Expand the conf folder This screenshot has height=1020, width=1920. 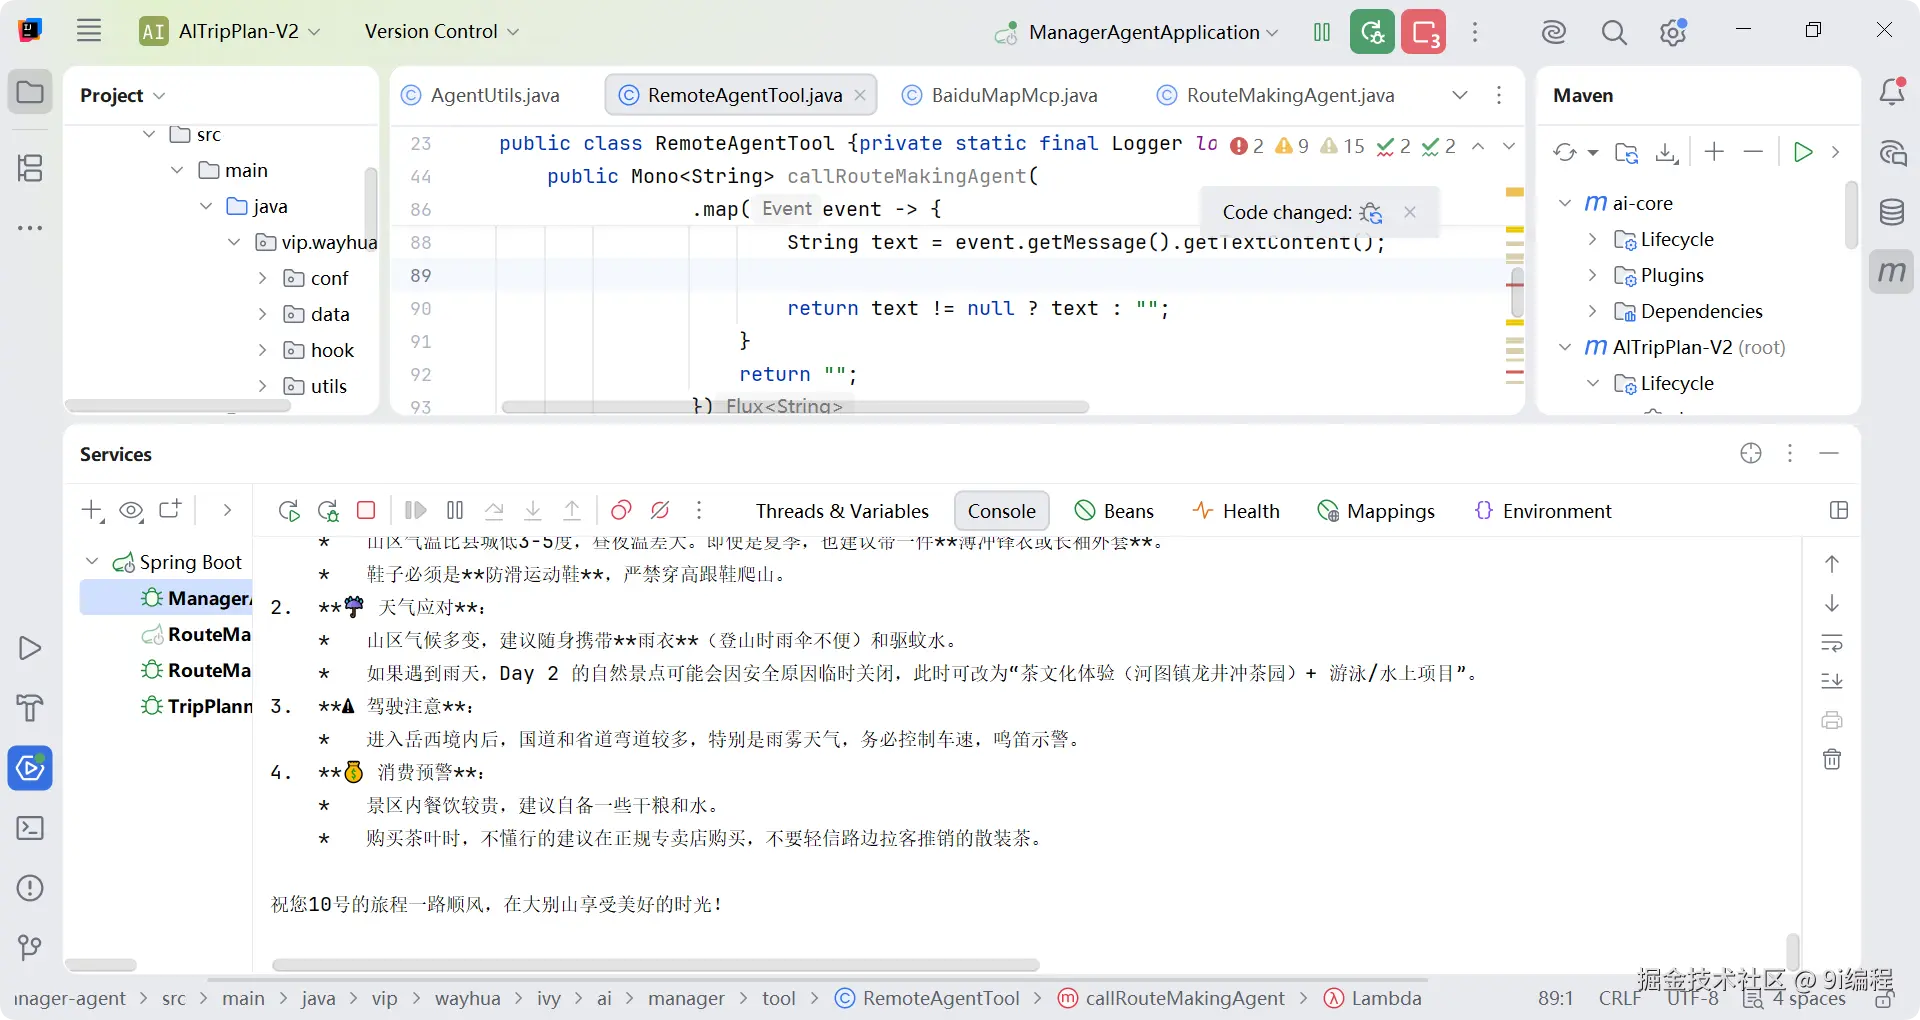[x=263, y=278]
